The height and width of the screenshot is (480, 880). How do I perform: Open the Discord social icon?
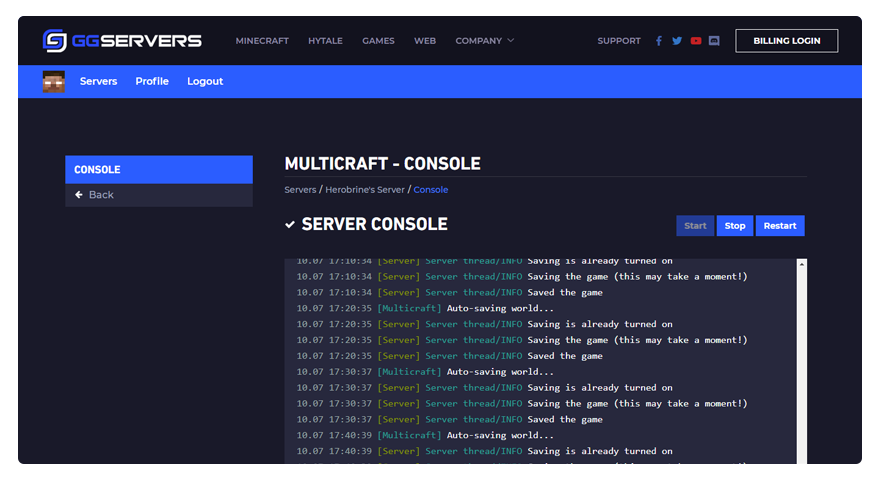coord(714,40)
